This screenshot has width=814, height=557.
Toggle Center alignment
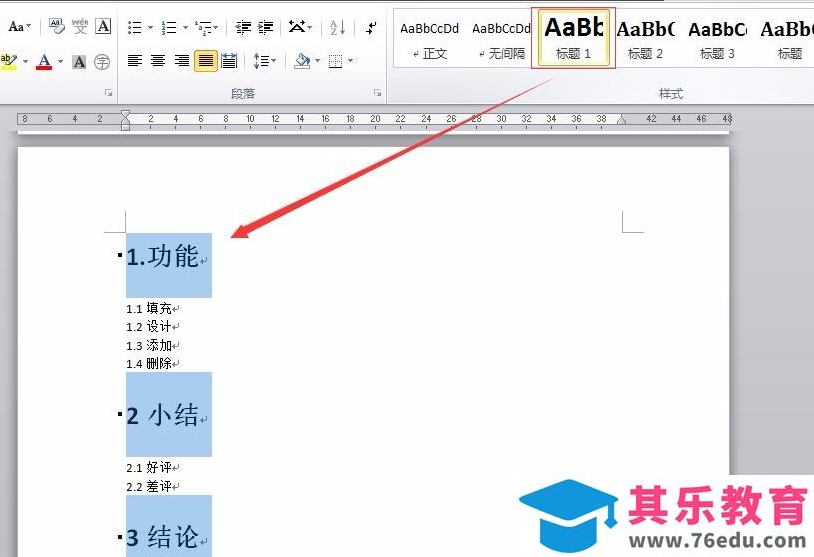[x=158, y=61]
